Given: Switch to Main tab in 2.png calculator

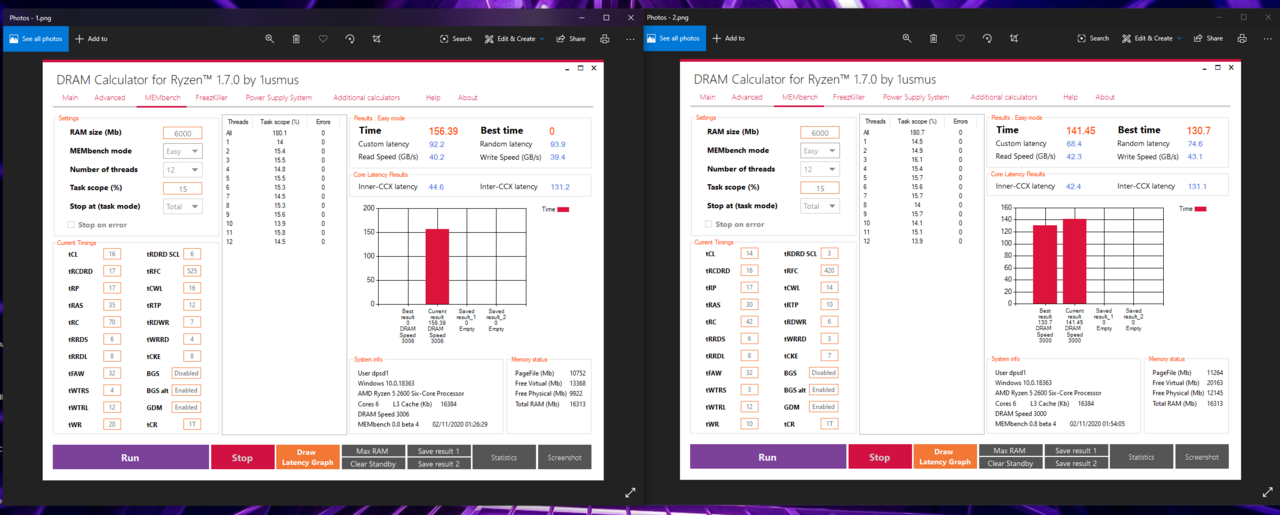Looking at the screenshot, I should [707, 98].
